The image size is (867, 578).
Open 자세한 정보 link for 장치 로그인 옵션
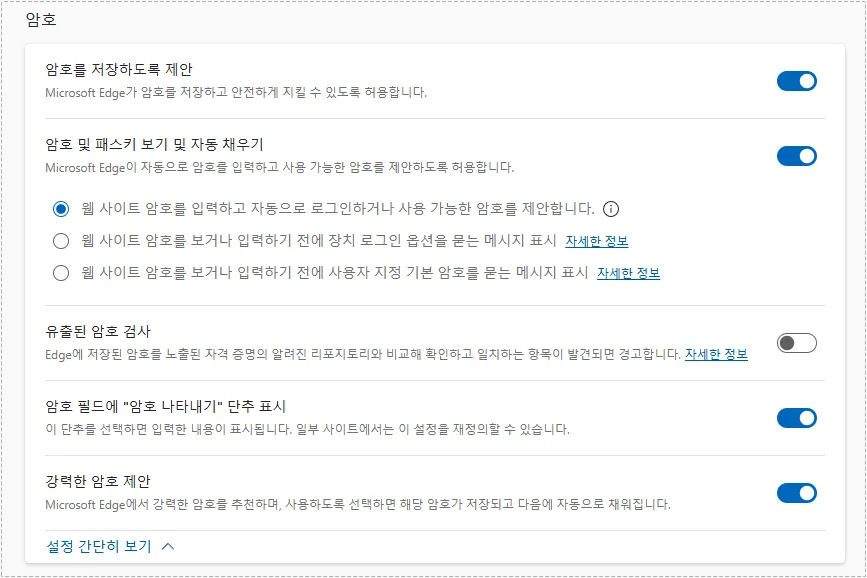click(597, 241)
